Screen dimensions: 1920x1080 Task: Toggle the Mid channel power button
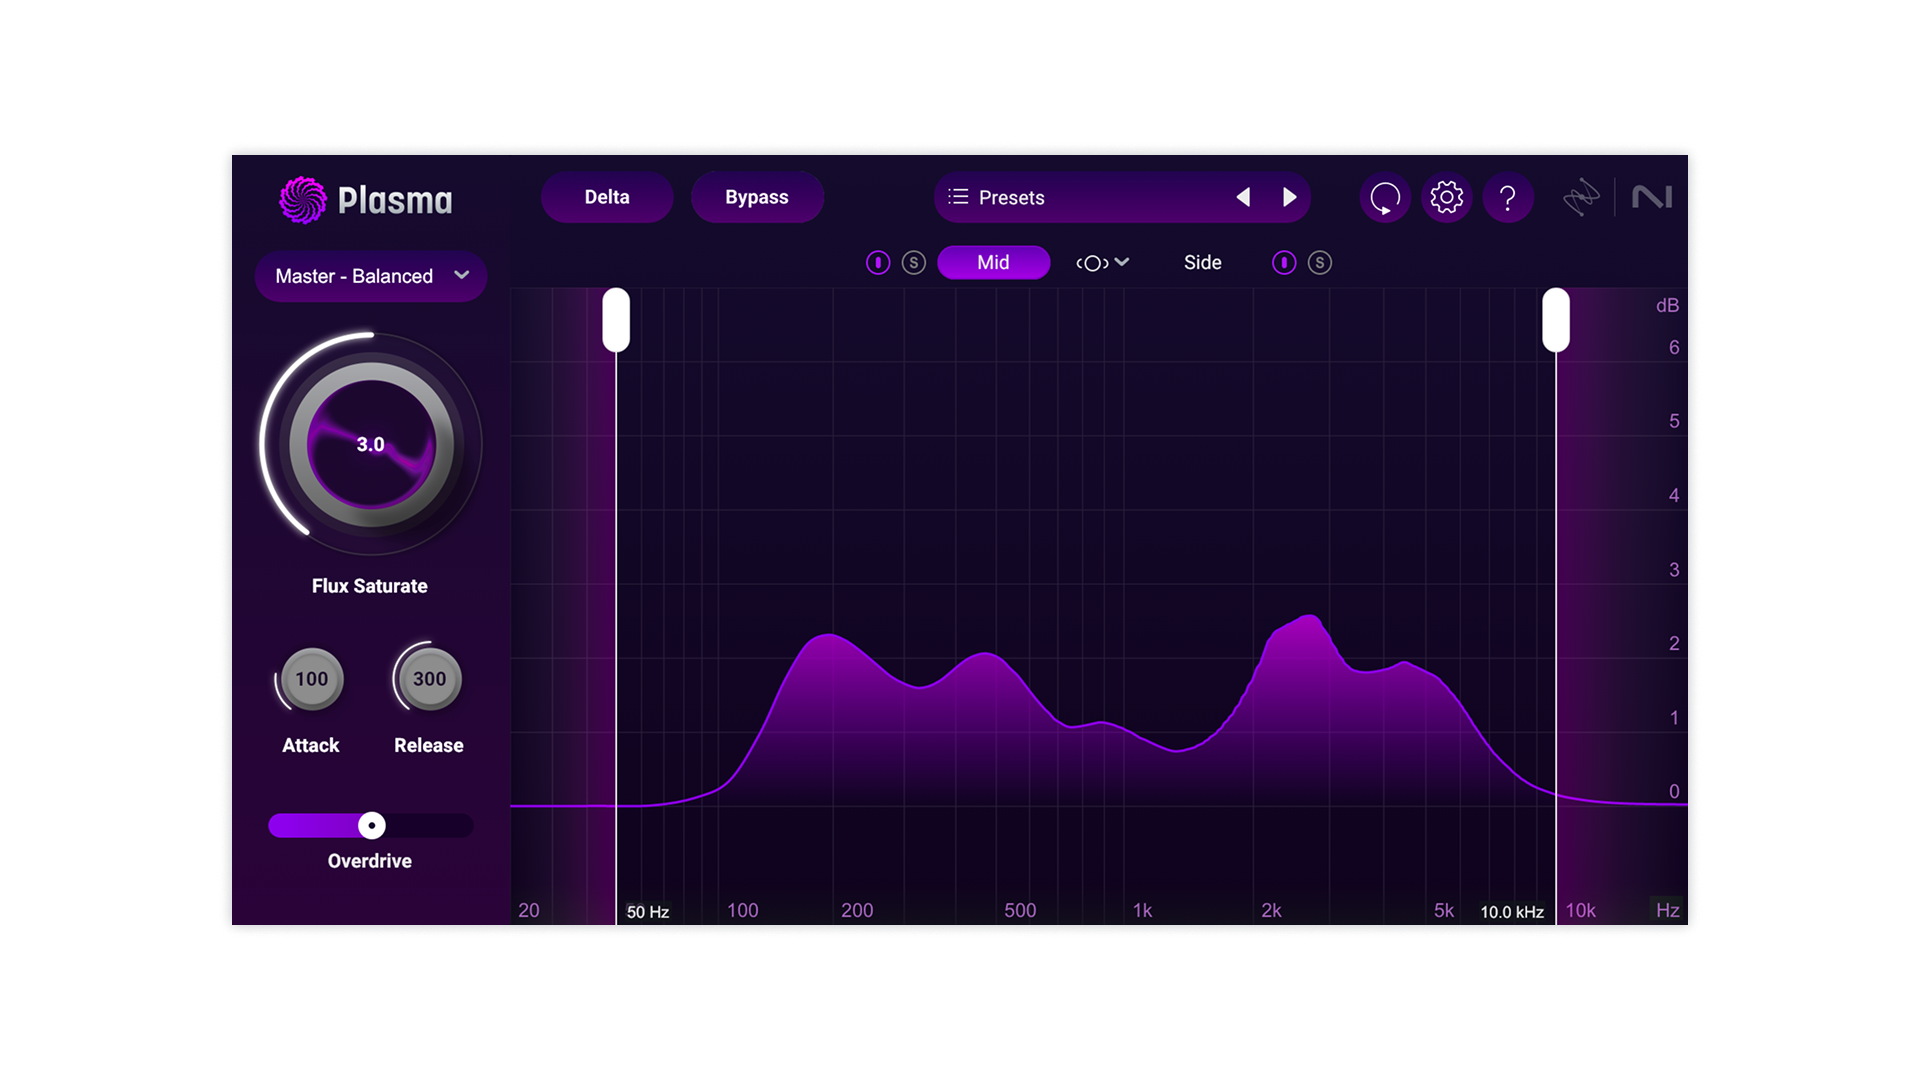click(x=877, y=263)
